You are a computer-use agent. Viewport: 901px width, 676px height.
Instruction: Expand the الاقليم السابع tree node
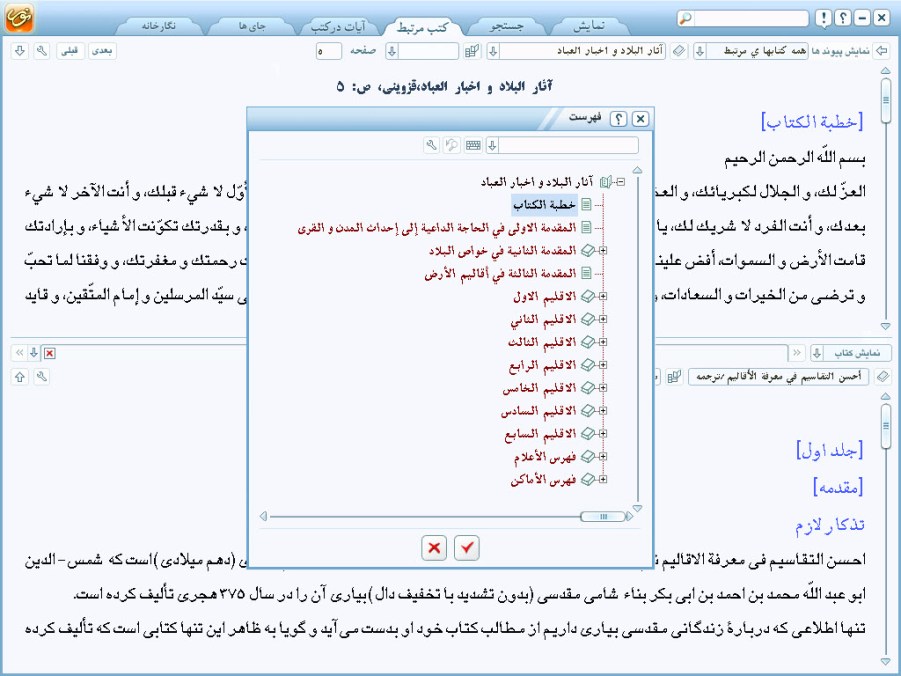click(603, 433)
